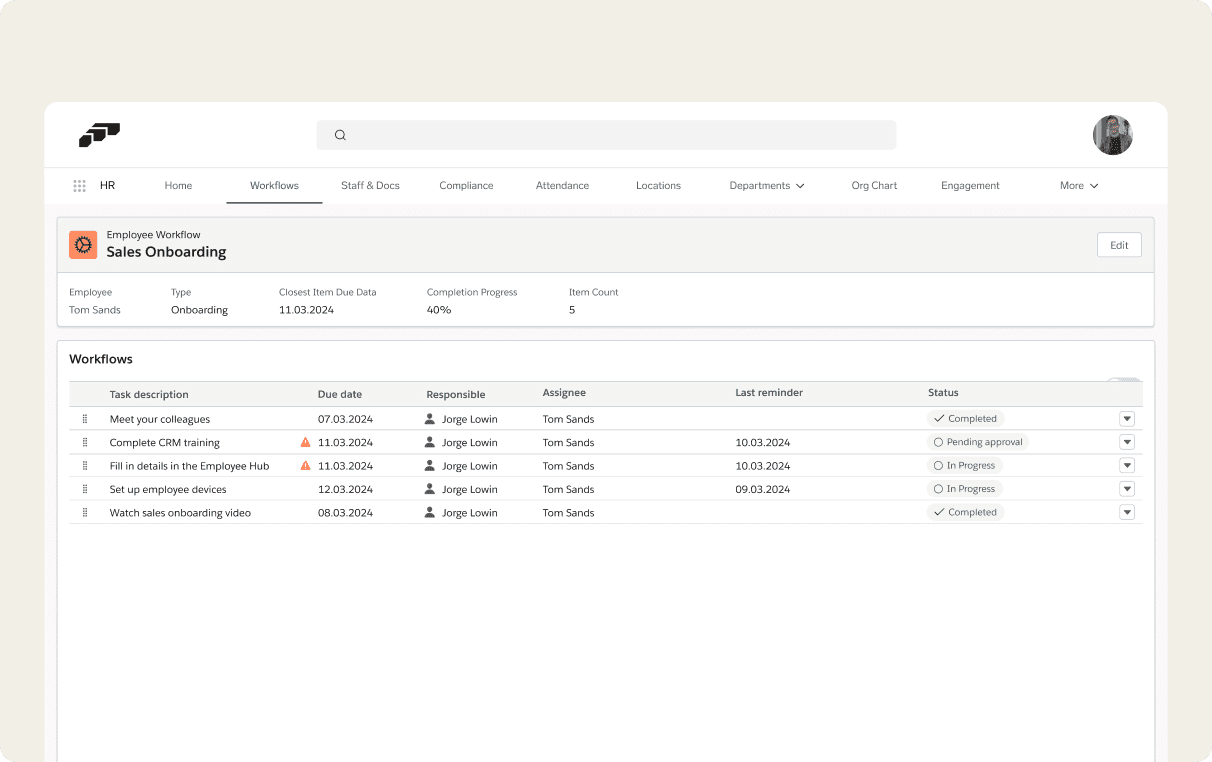Click warning icon on Fill in details row
The image size is (1212, 762).
pos(306,465)
